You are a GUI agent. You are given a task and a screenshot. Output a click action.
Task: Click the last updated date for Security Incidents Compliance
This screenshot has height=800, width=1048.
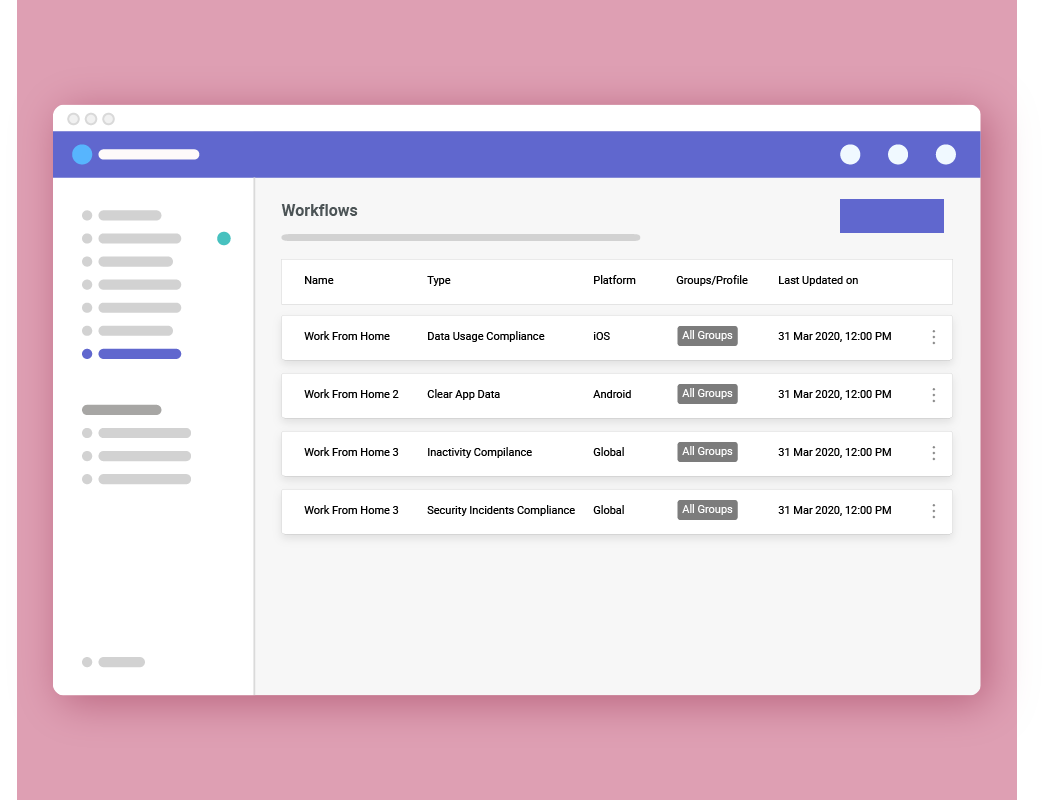[x=835, y=511]
